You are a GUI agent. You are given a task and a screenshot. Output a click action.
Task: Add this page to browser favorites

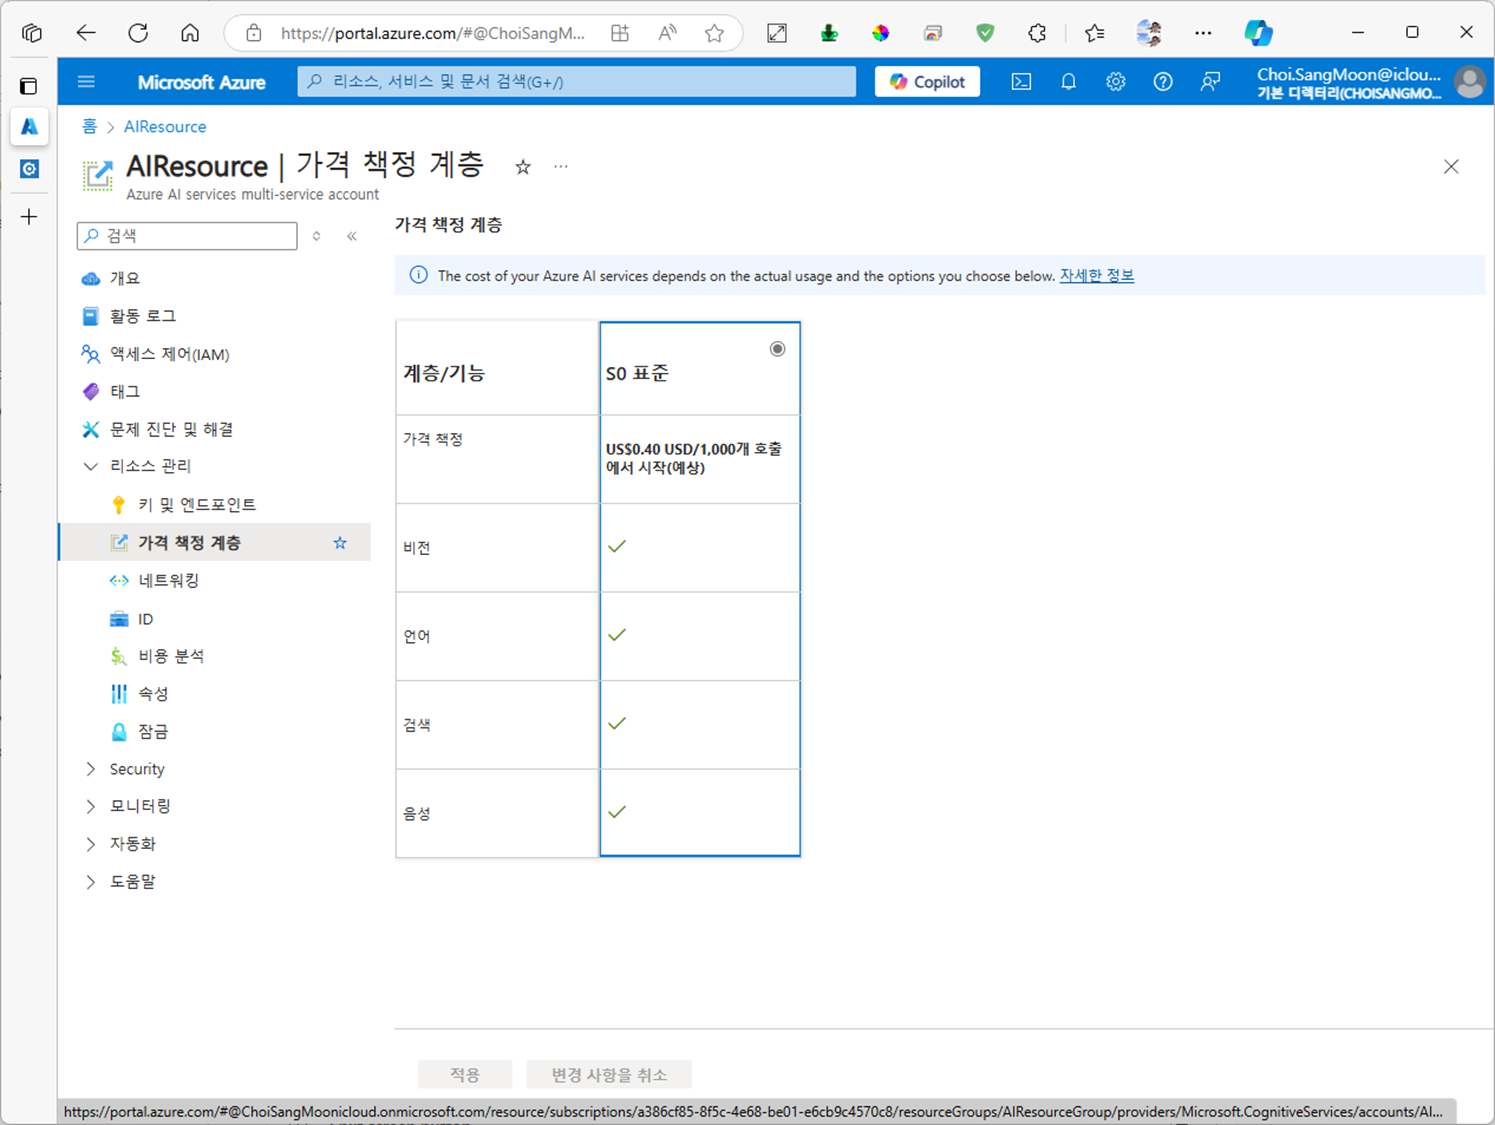pos(714,33)
